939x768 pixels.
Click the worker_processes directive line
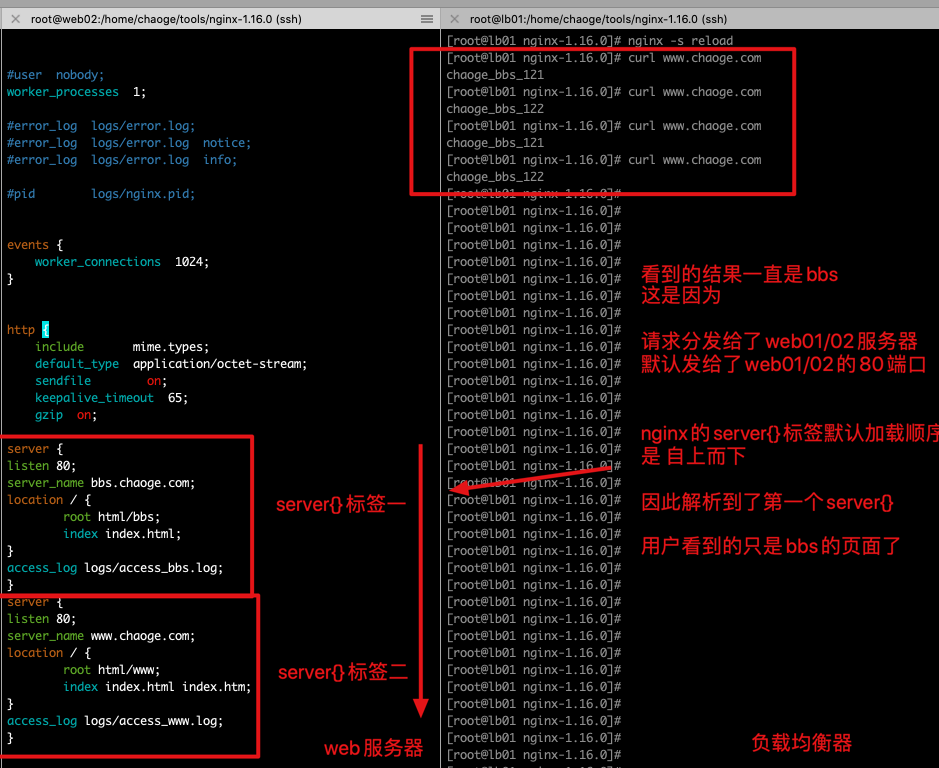[76, 92]
